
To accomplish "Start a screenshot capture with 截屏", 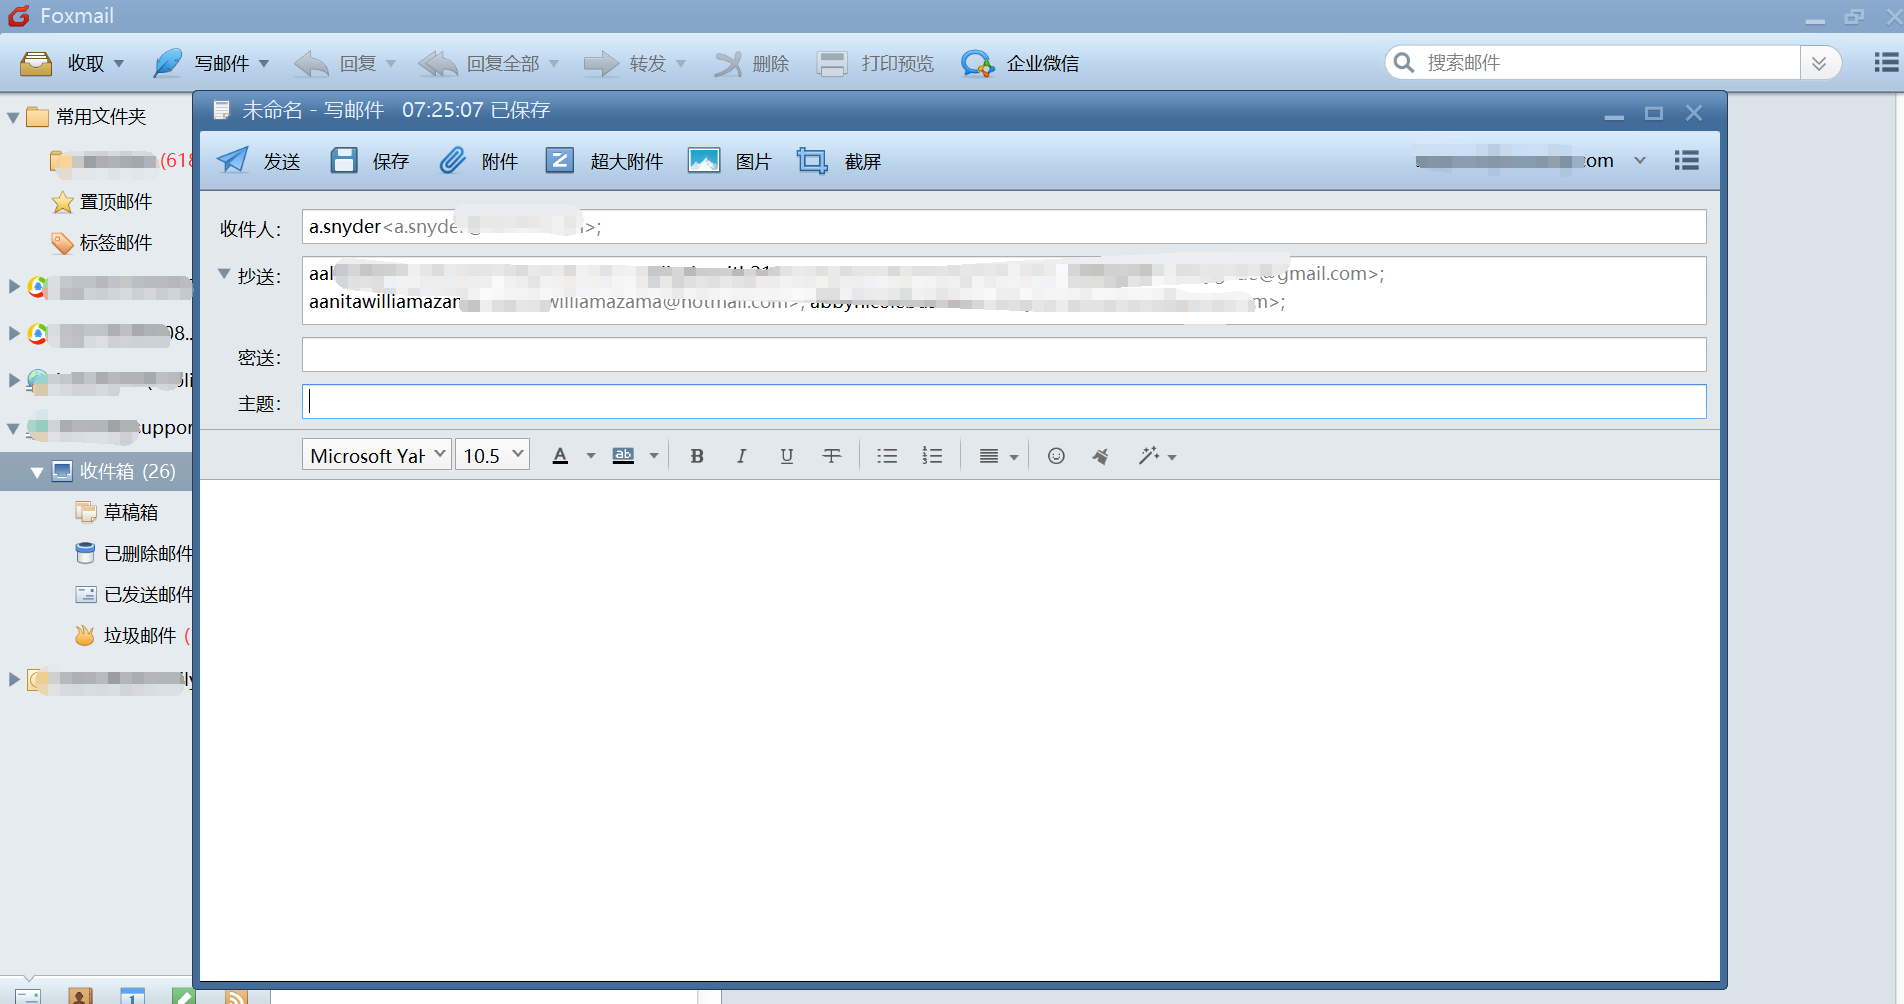I will 812,161.
